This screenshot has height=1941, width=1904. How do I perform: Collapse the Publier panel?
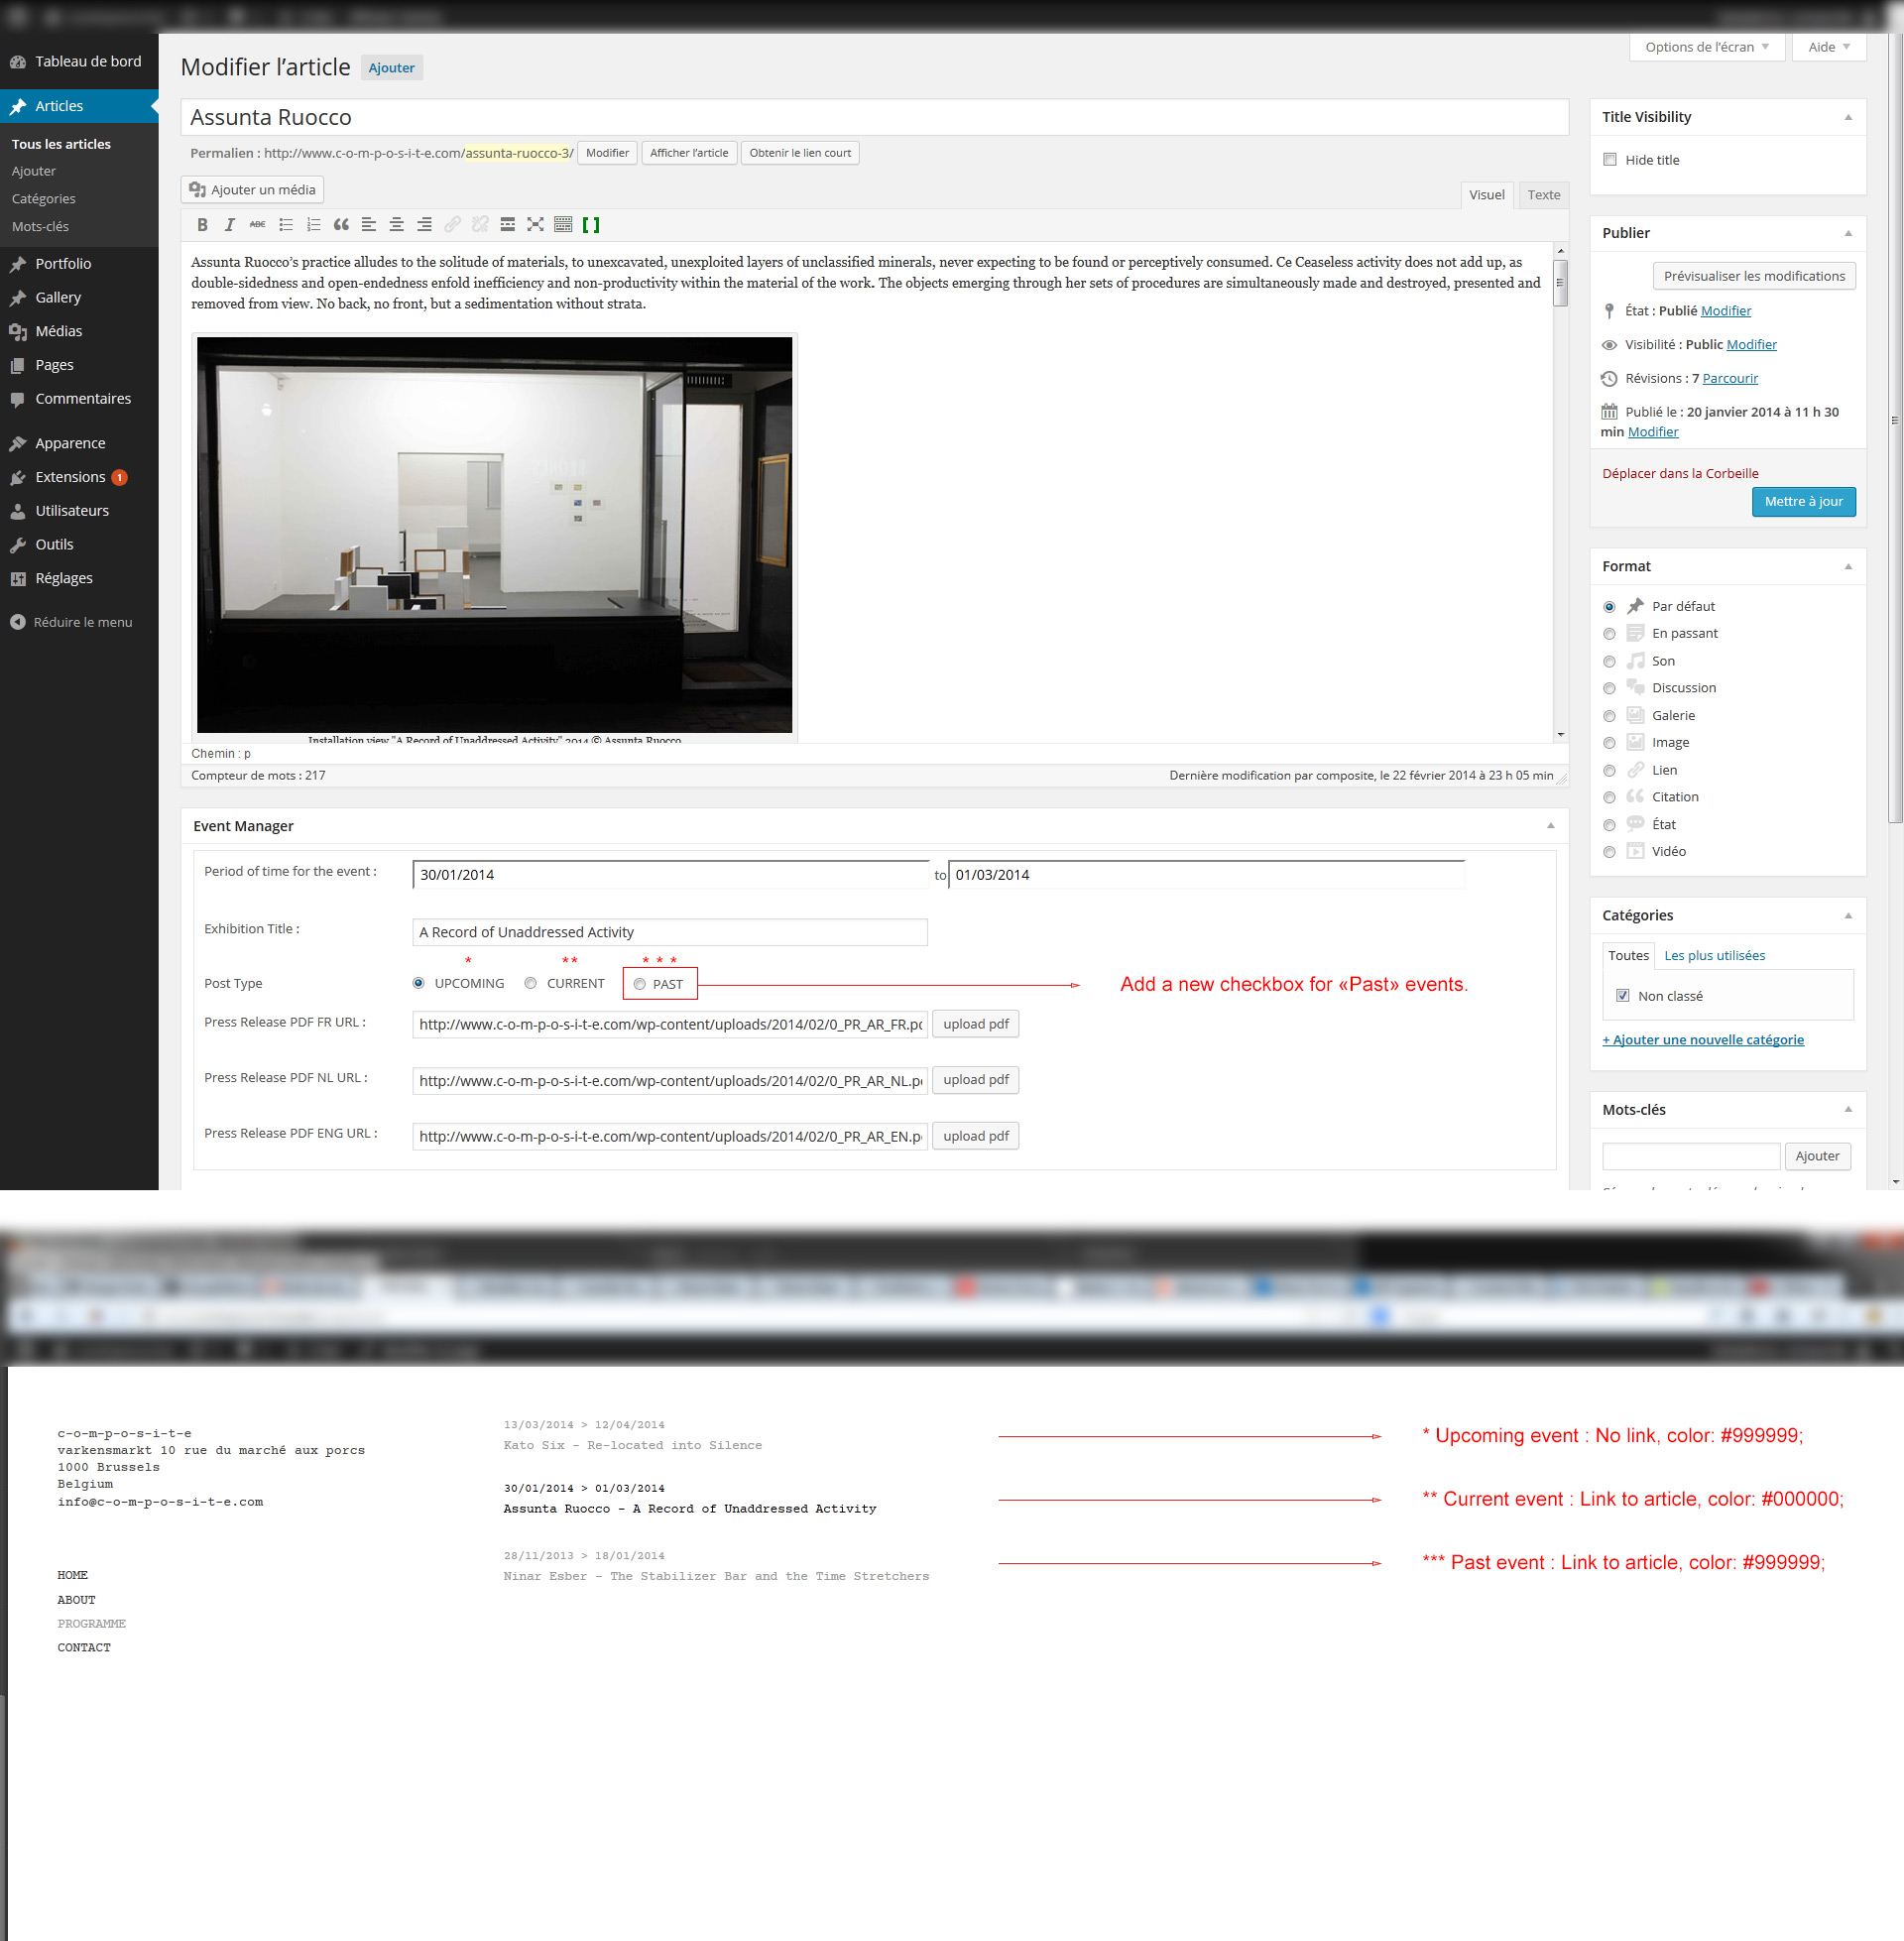1848,233
